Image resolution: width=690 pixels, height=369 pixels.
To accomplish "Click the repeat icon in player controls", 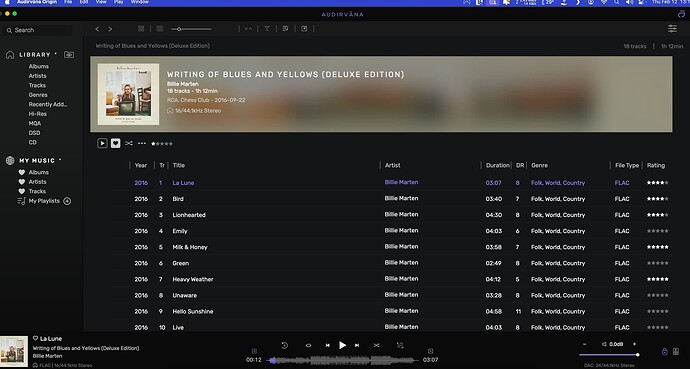I will (x=284, y=345).
